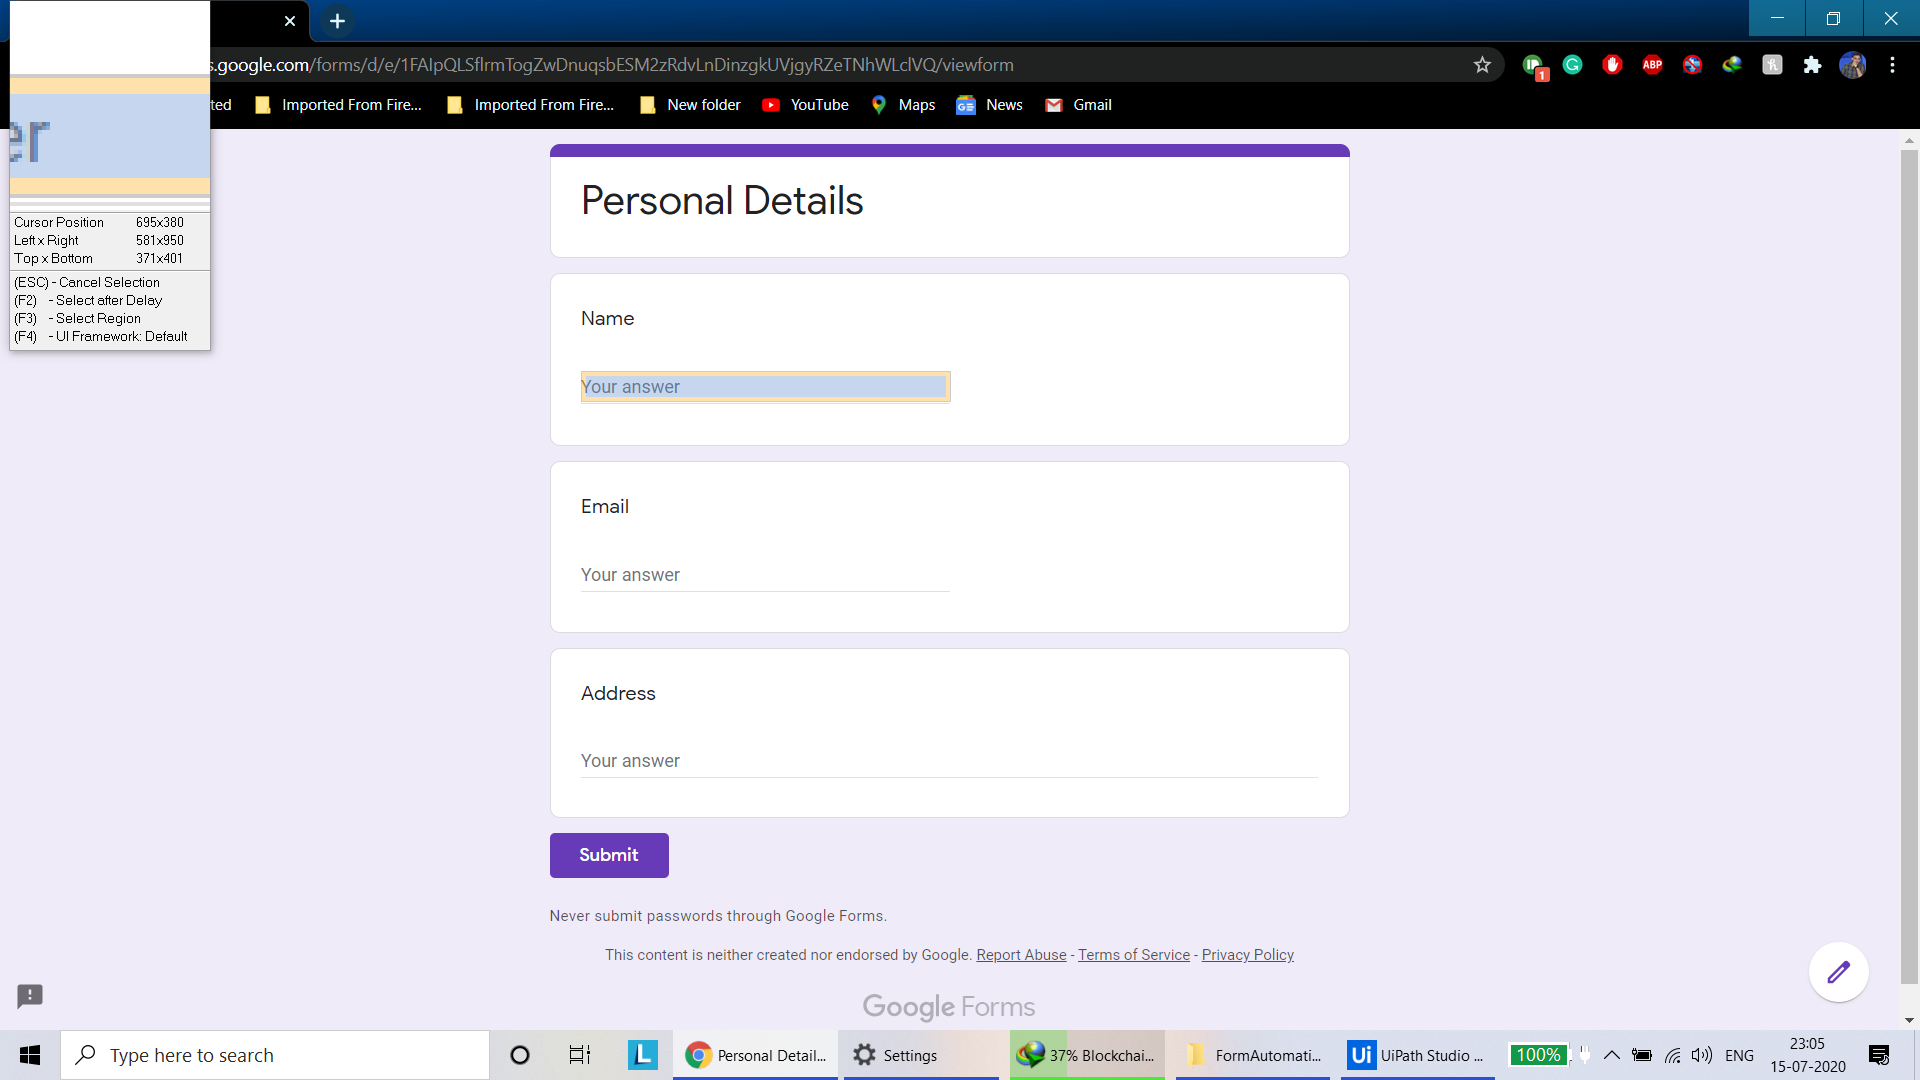Select the Name input field
This screenshot has height=1080, width=1920.
pyautogui.click(x=765, y=386)
